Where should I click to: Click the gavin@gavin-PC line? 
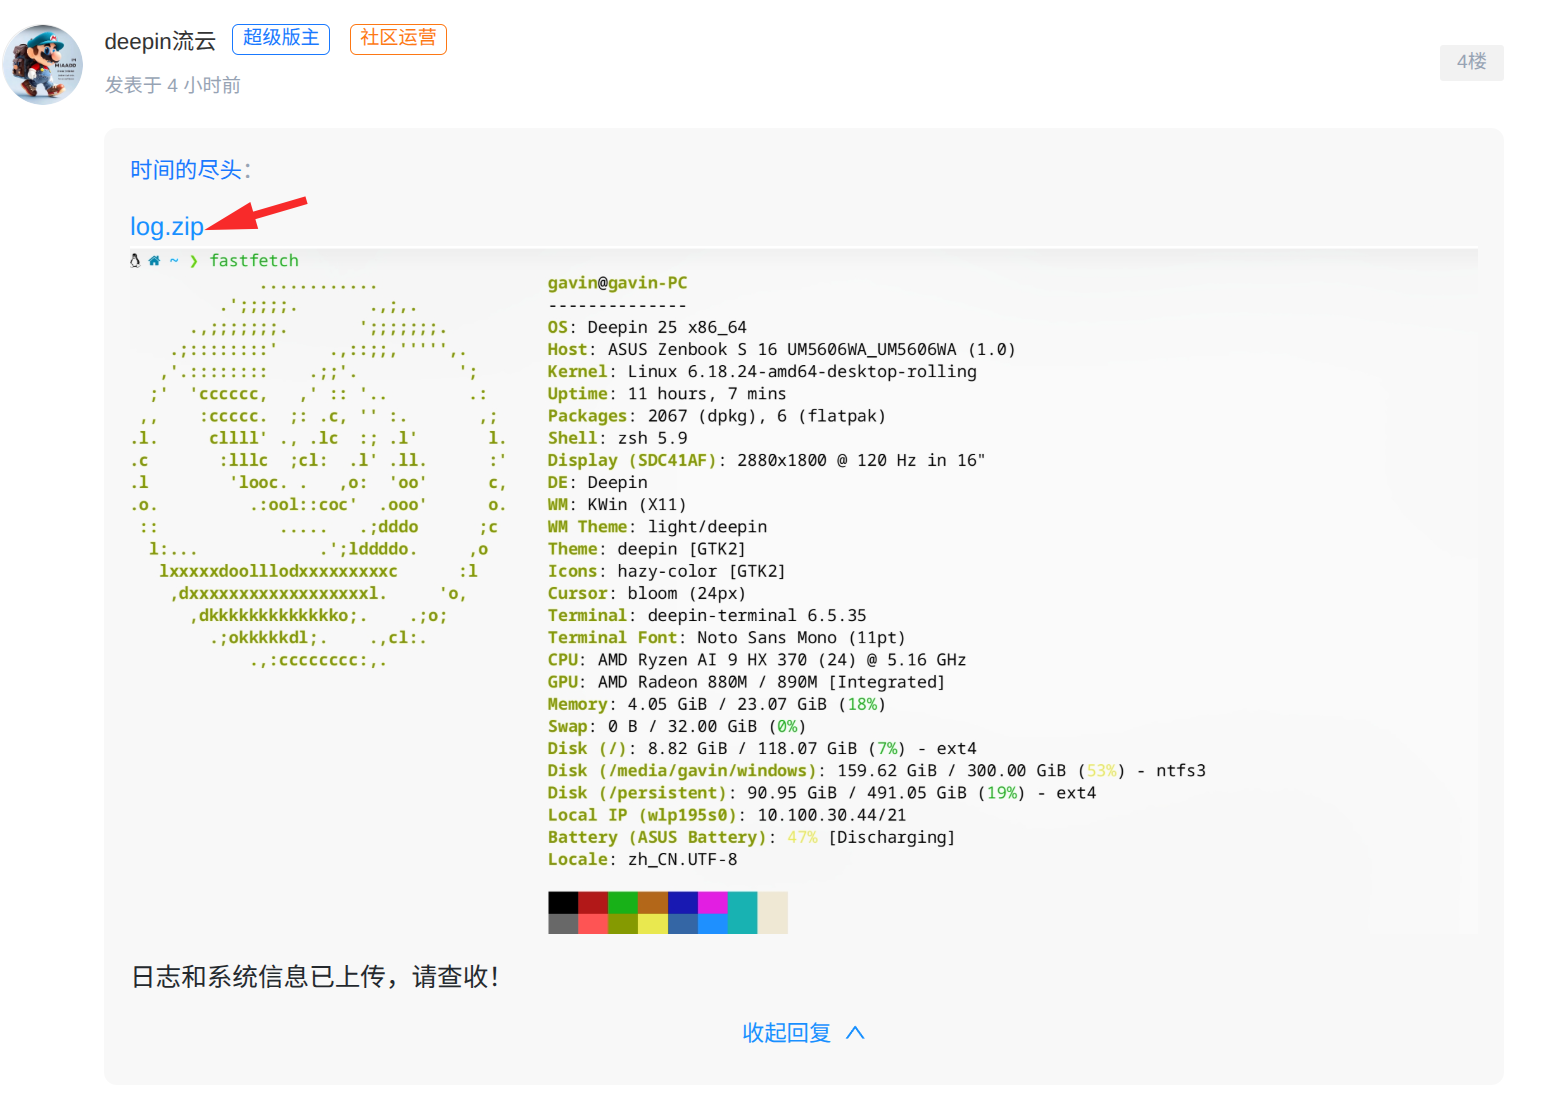[617, 283]
